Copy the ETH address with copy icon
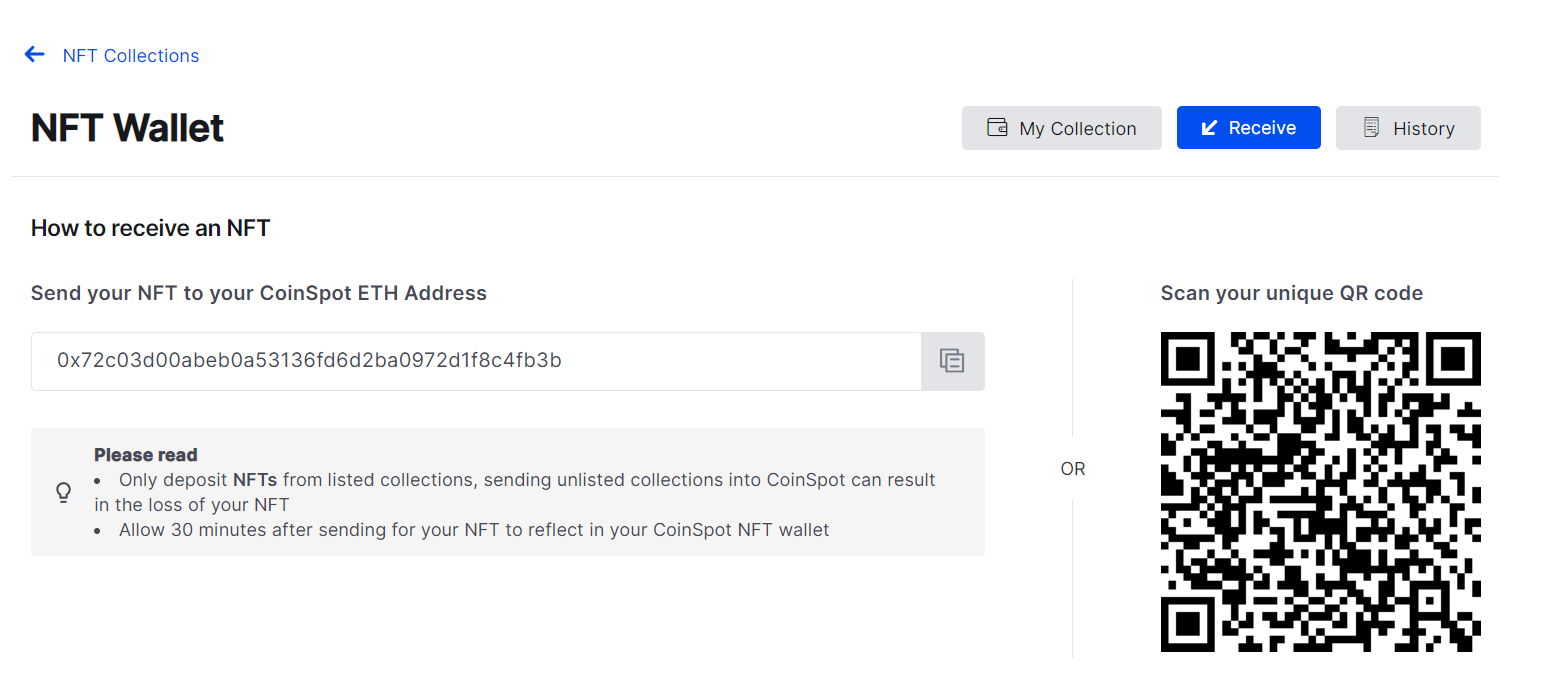 [x=952, y=361]
